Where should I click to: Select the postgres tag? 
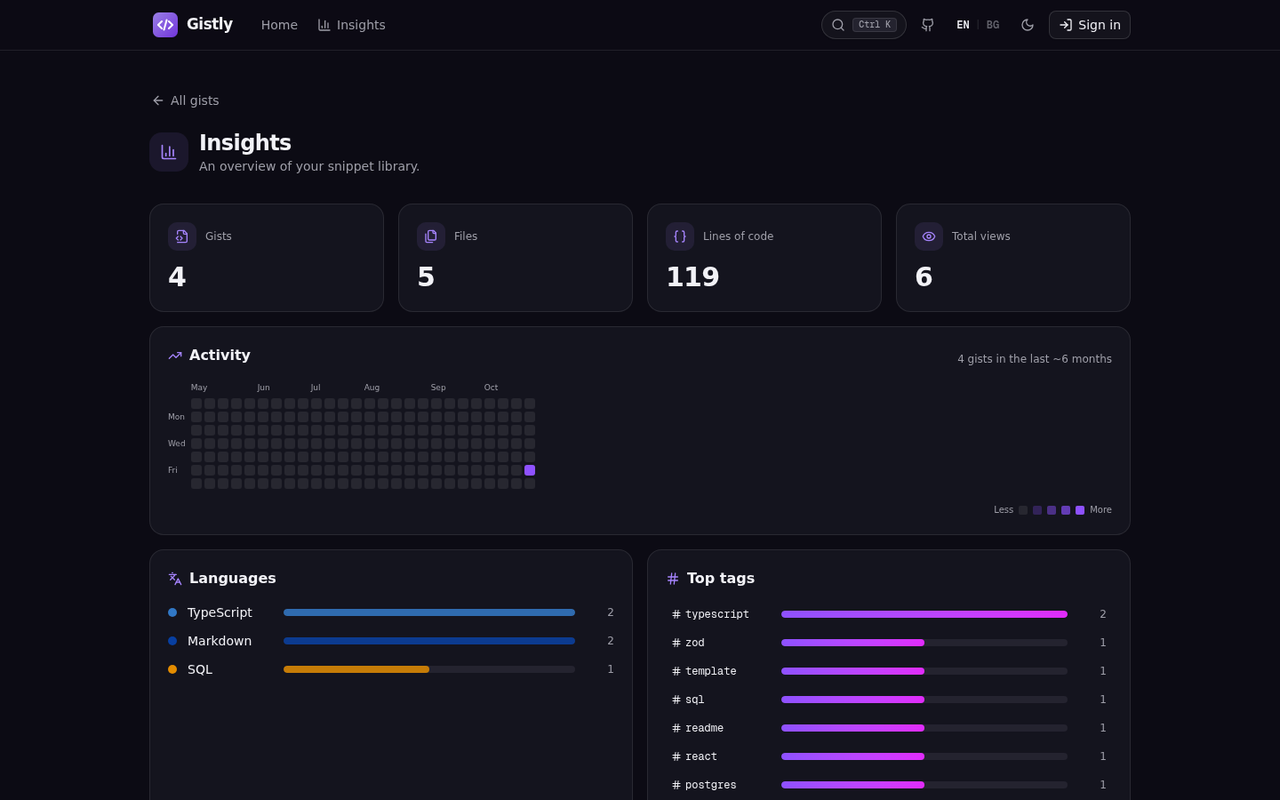pyautogui.click(x=705, y=785)
